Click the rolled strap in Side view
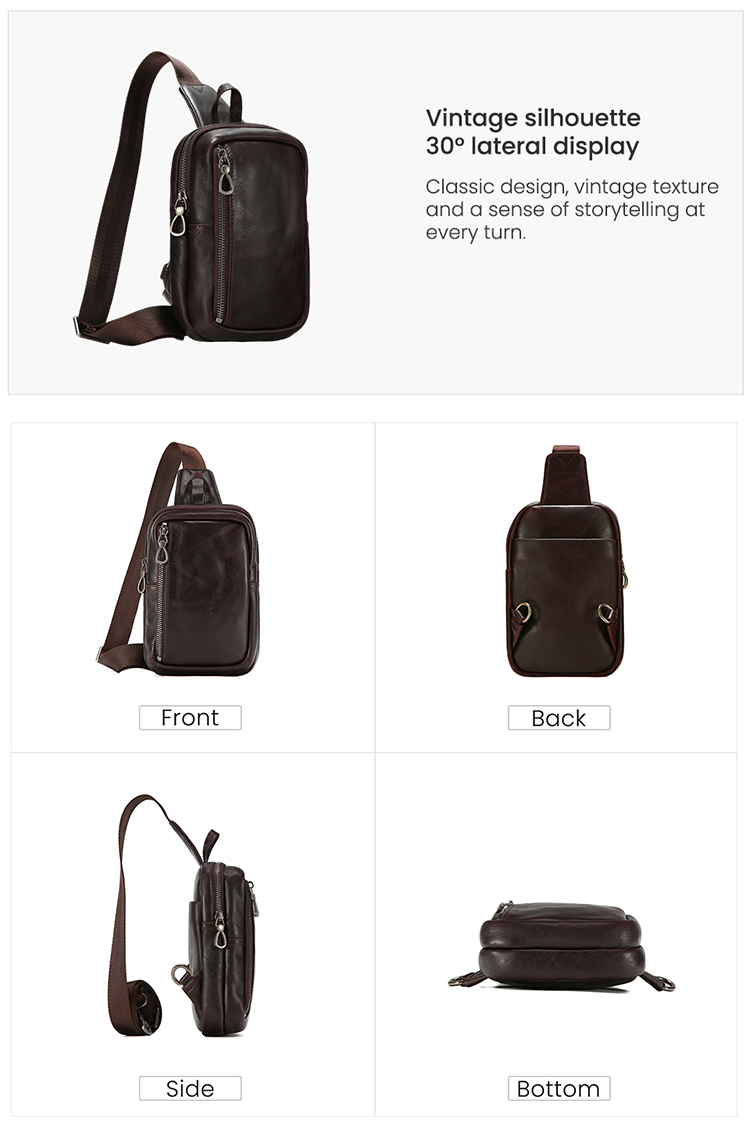The height and width of the screenshot is (1146, 750). (145, 1011)
